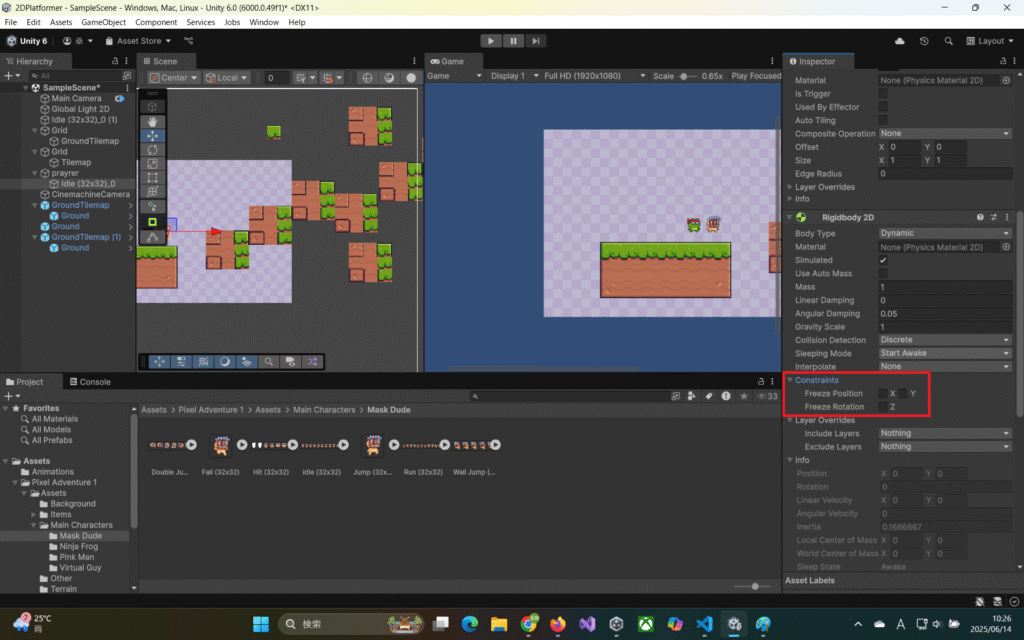The width and height of the screenshot is (1024, 640).
Task: Click Pixel Adventure 1 in breadcrumb path
Action: coord(211,410)
